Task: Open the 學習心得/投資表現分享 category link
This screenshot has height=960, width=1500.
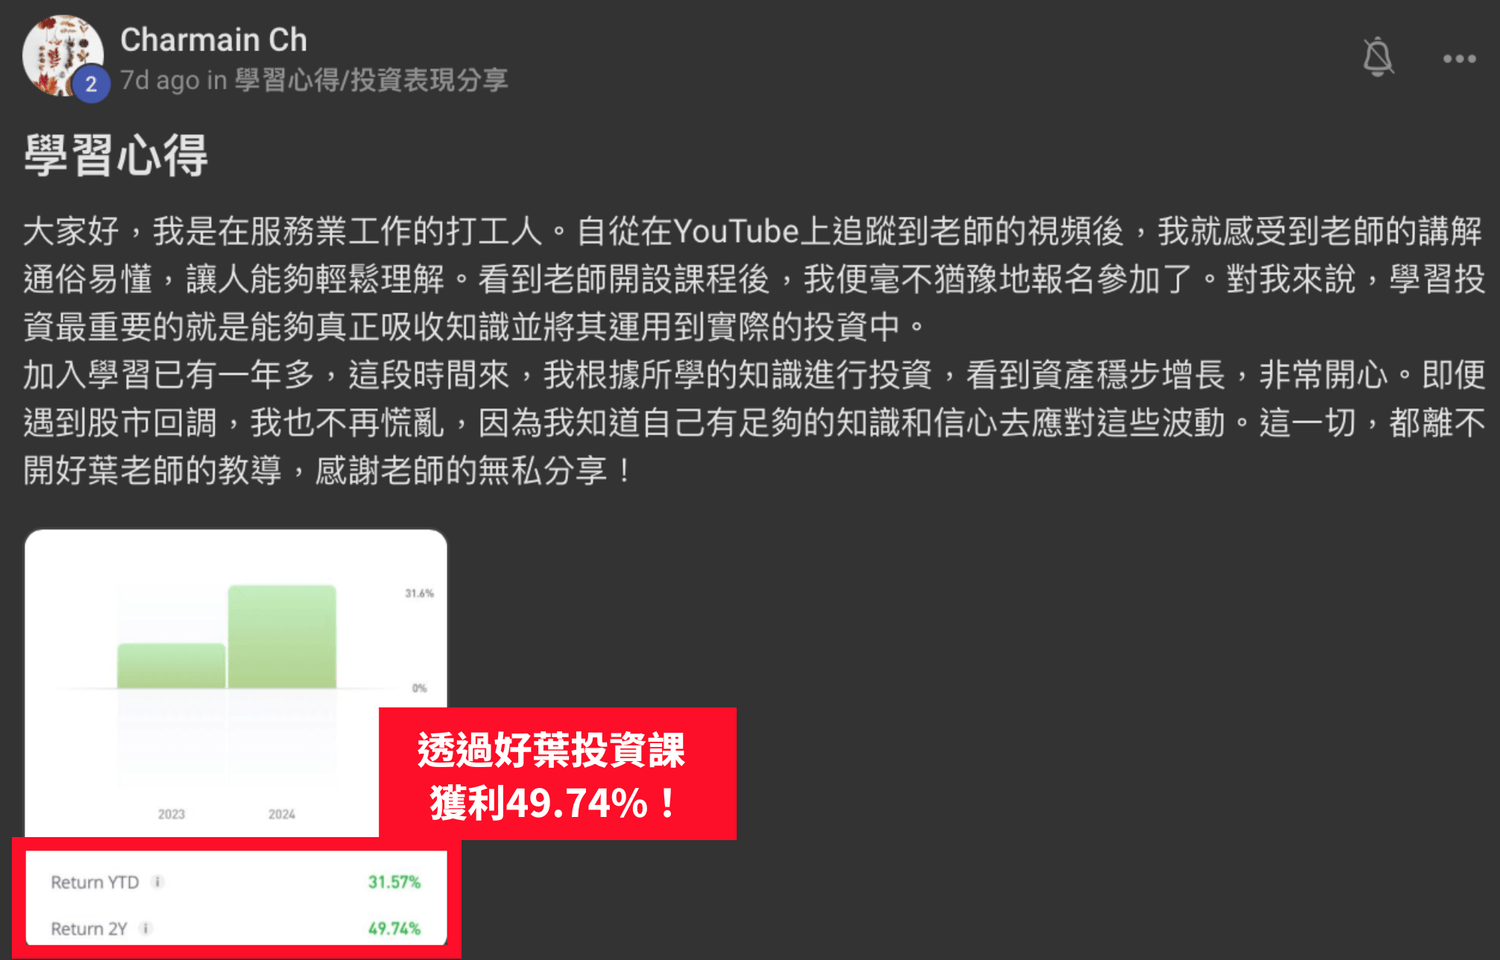Action: [371, 80]
